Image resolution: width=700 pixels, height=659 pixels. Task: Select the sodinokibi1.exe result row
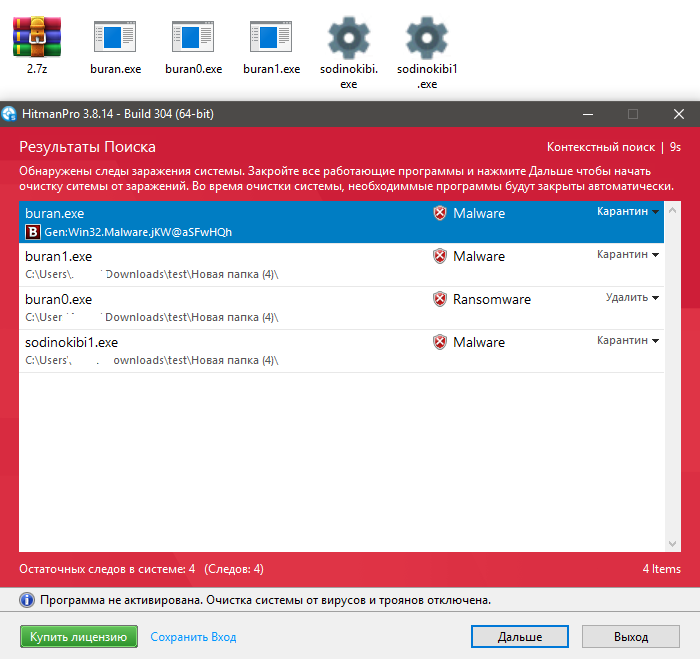[341, 351]
